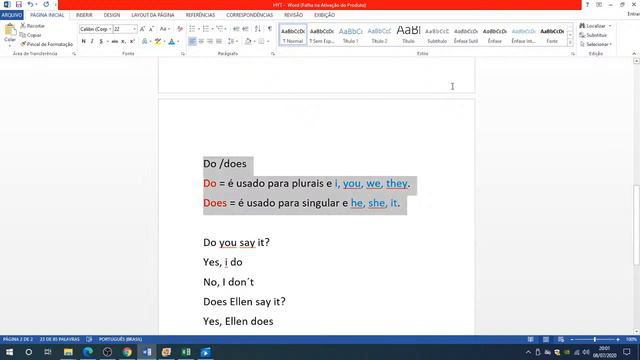Toggle justify alignment

[x=219, y=41]
